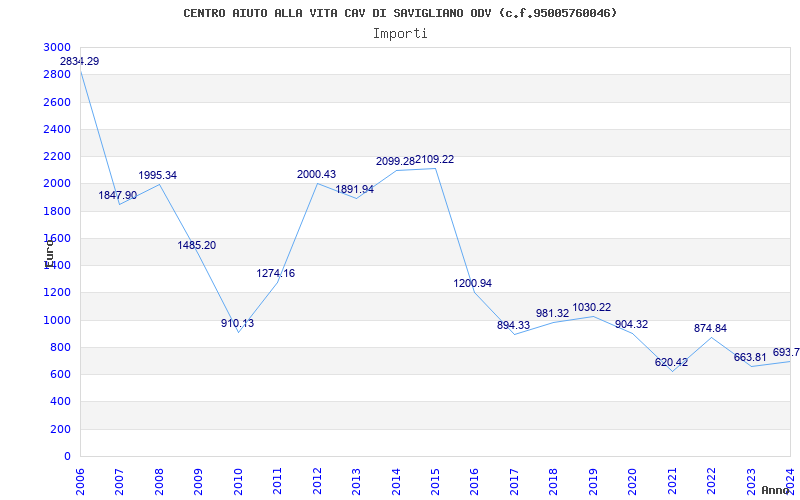Select the 1485.20 data label

pos(197,245)
